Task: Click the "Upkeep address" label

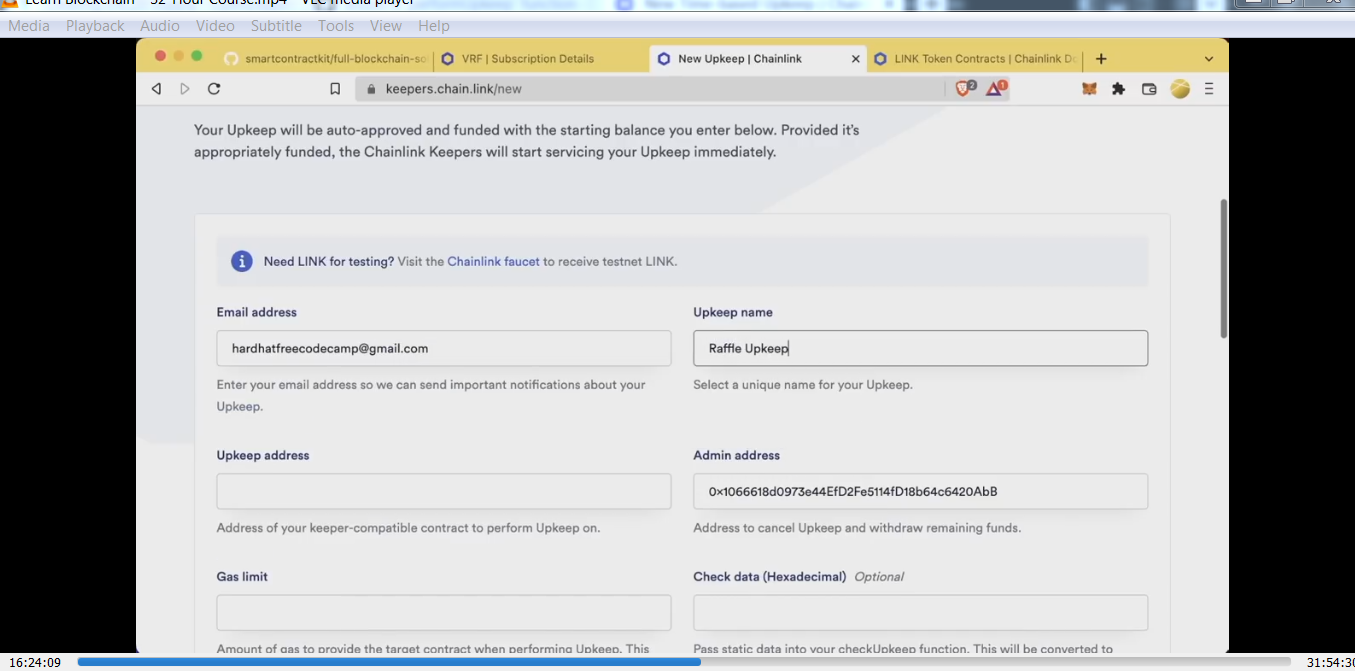Action: click(263, 455)
